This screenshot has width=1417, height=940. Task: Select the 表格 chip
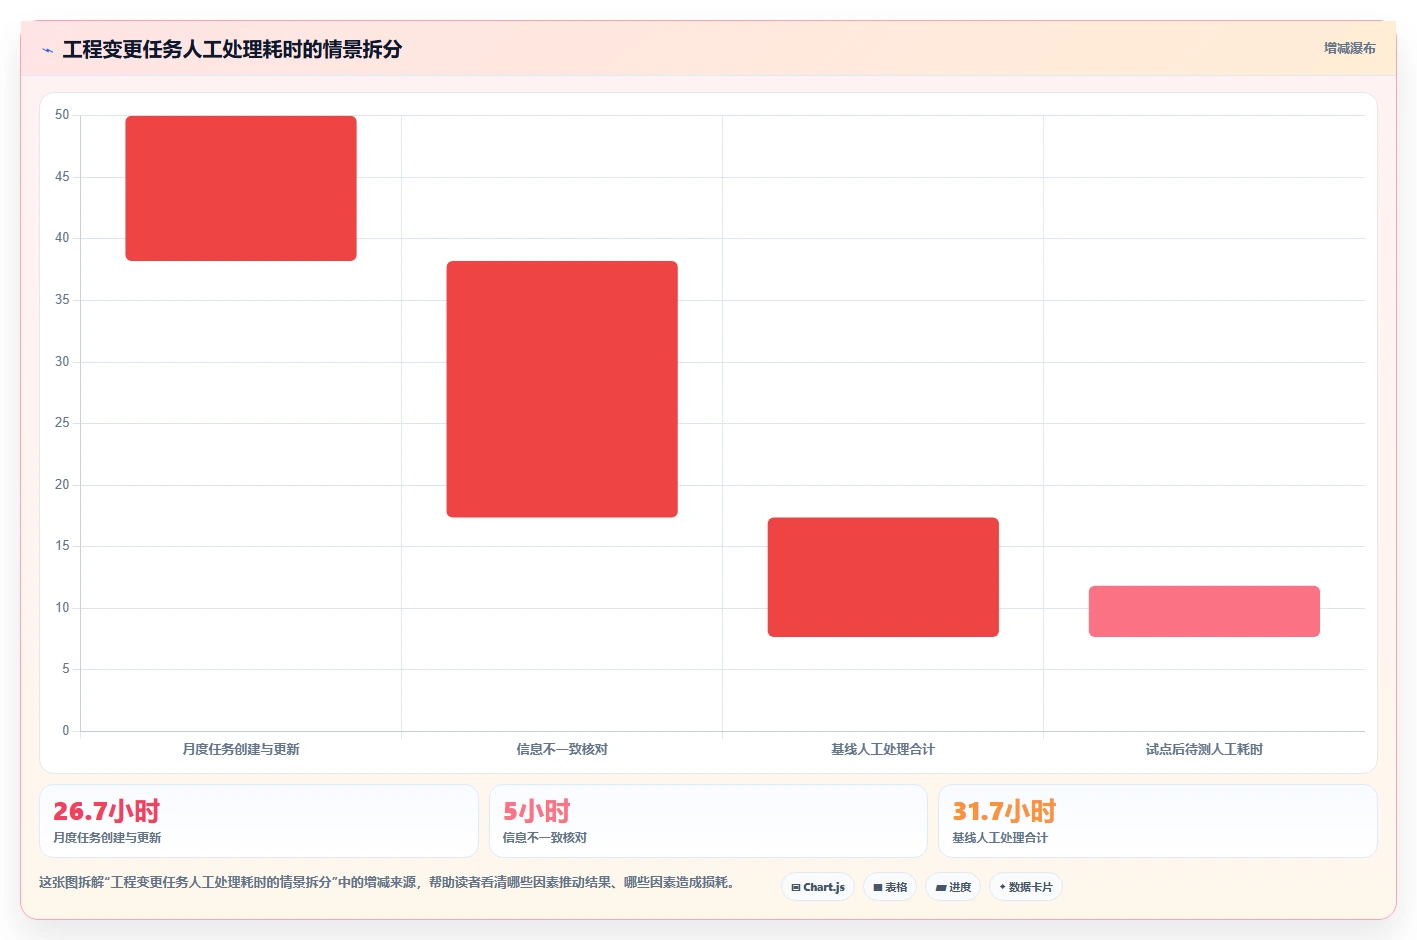click(890, 887)
